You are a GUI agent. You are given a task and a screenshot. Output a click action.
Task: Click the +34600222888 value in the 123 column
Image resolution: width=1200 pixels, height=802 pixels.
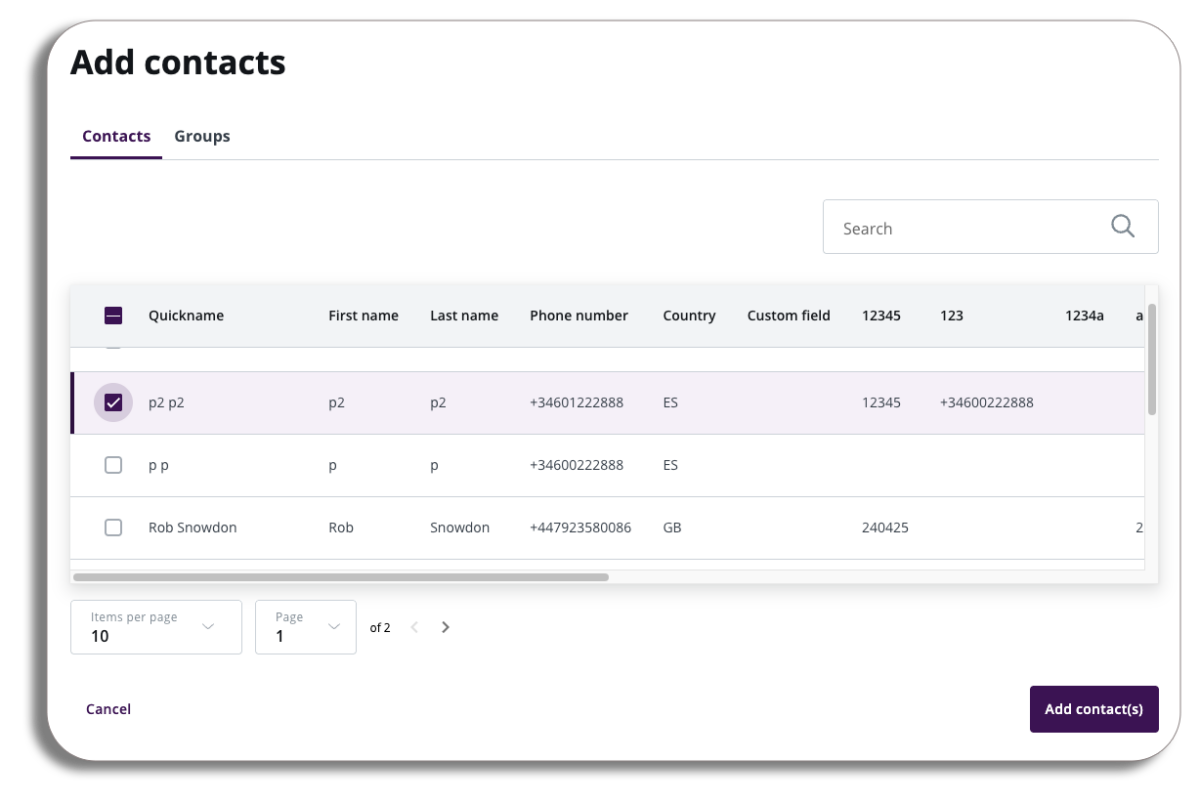pyautogui.click(x=987, y=403)
